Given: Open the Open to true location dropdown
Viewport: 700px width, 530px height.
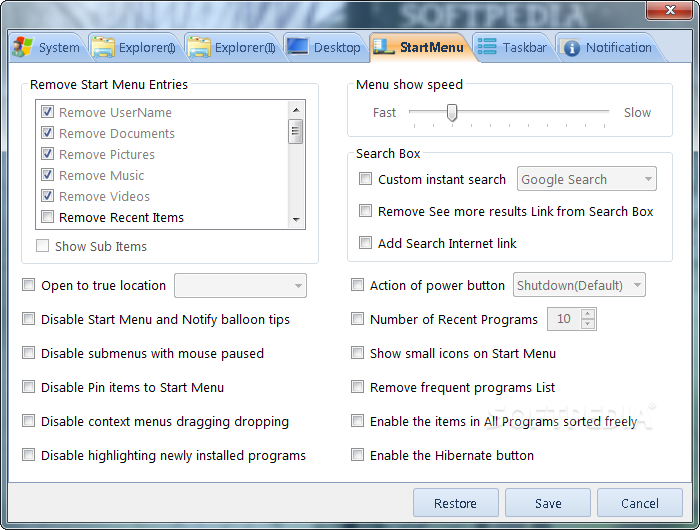Looking at the screenshot, I should tap(240, 285).
